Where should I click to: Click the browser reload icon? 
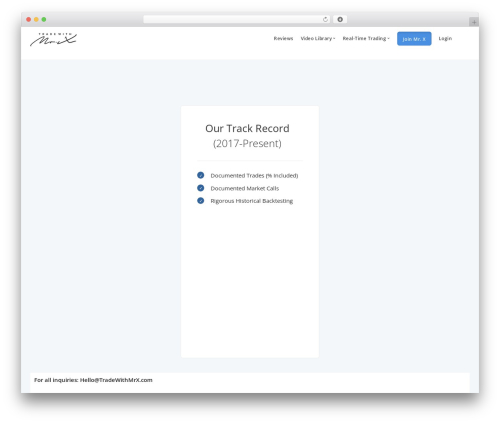coord(325,19)
